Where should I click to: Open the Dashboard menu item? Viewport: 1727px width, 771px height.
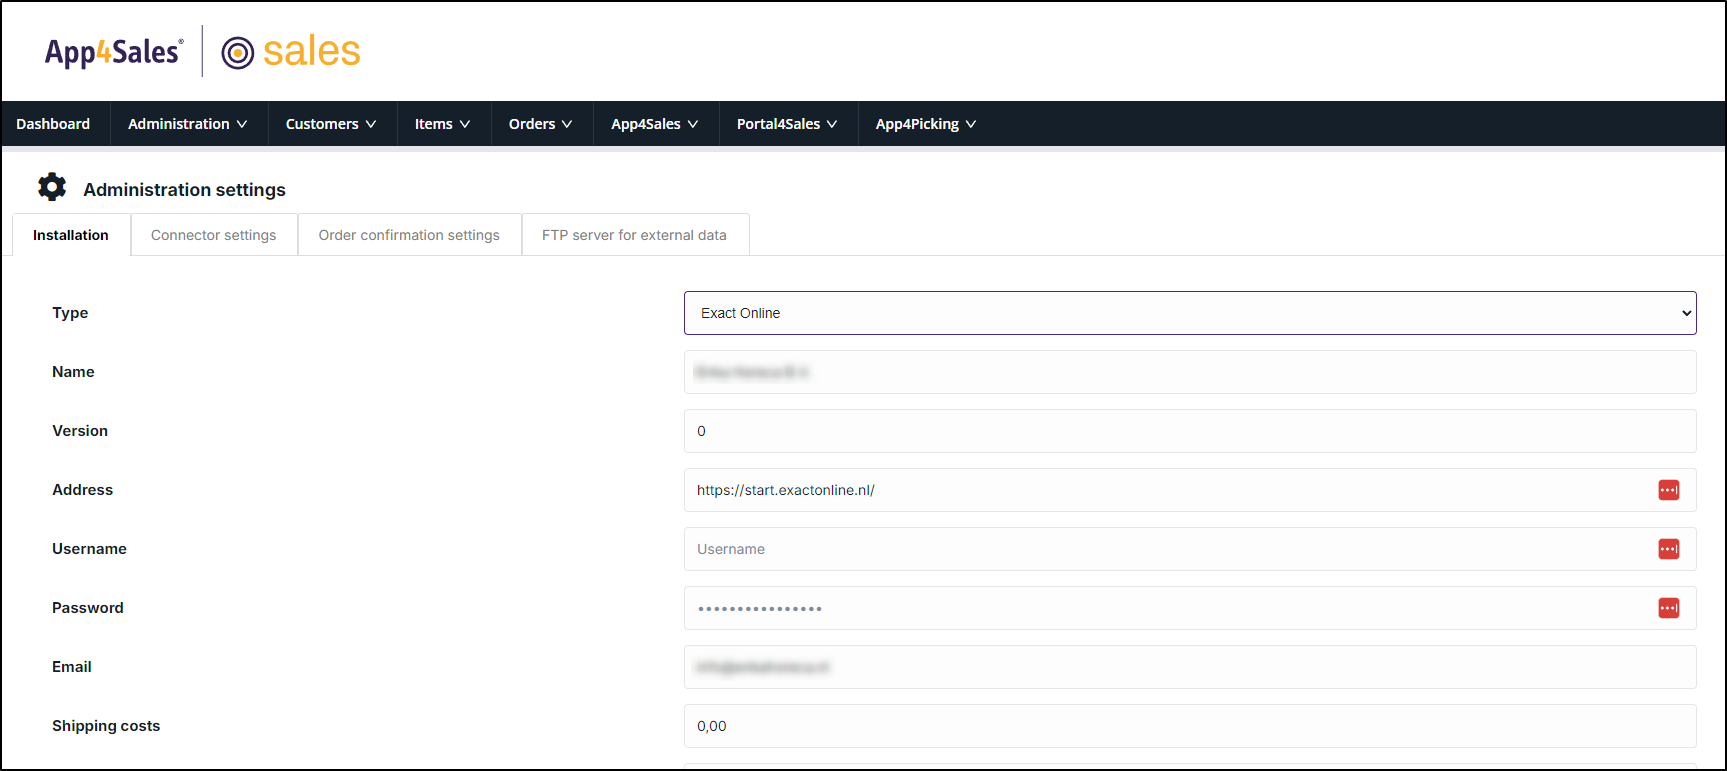53,124
